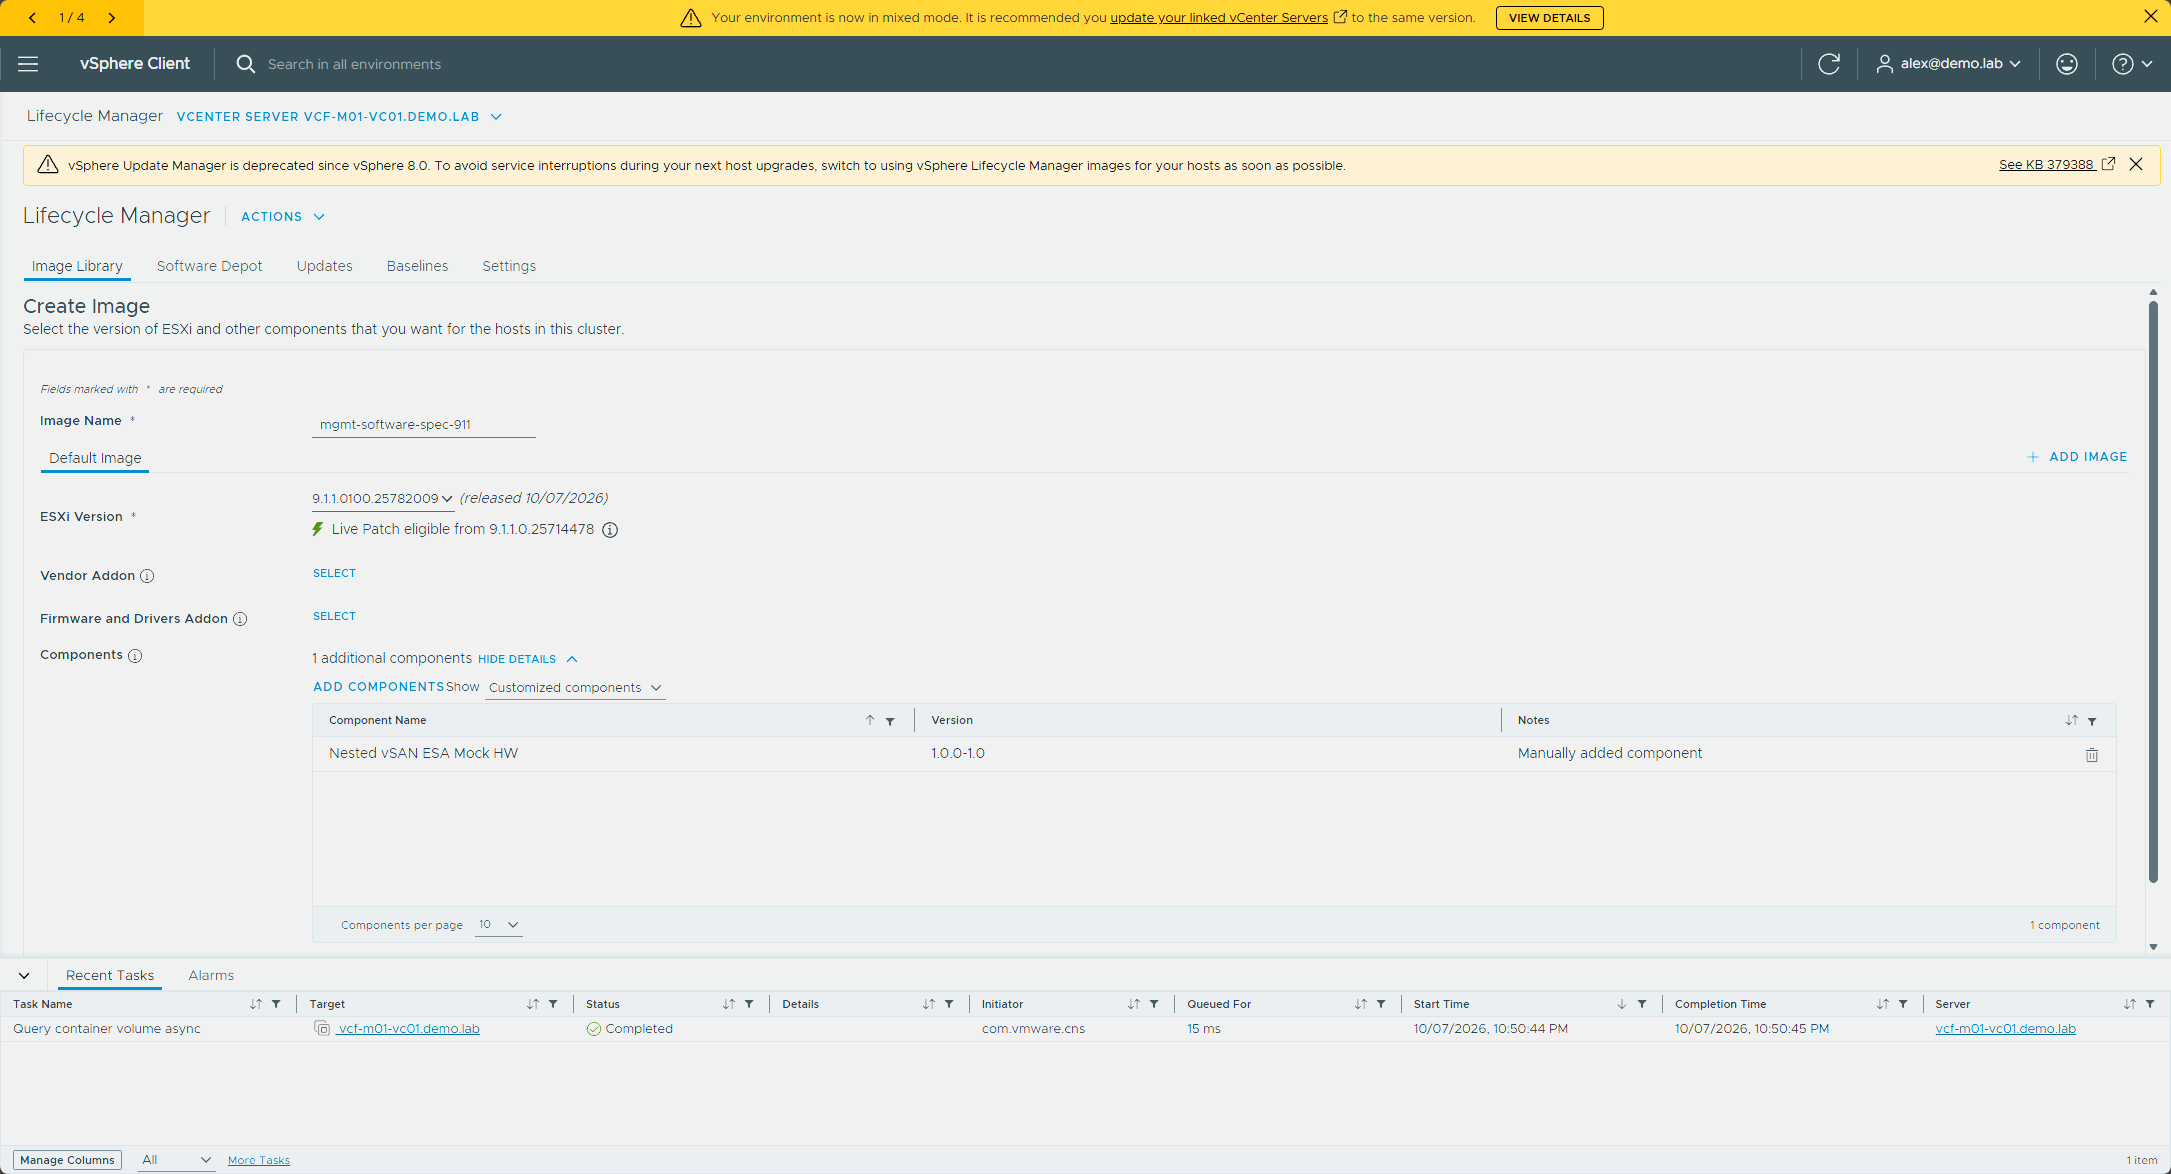2171x1174 pixels.
Task: Switch to the Baselines tab
Action: [417, 266]
